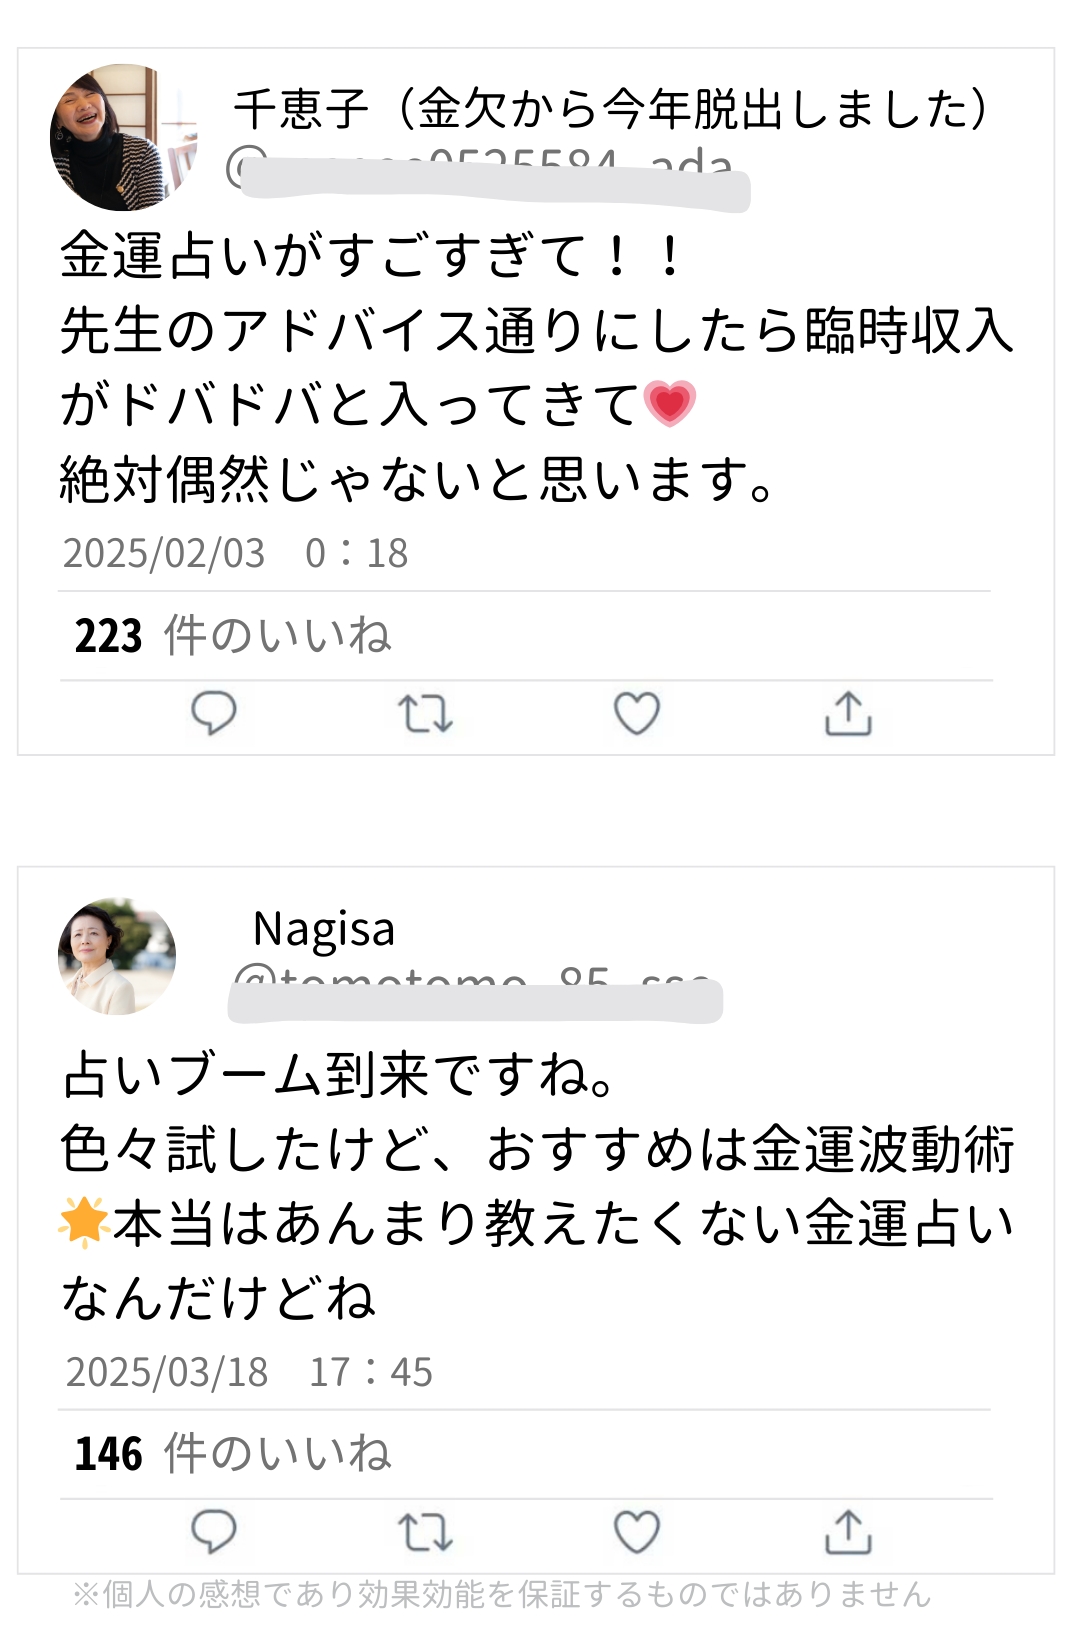Click Nagisa's blurred username handle

[475, 995]
